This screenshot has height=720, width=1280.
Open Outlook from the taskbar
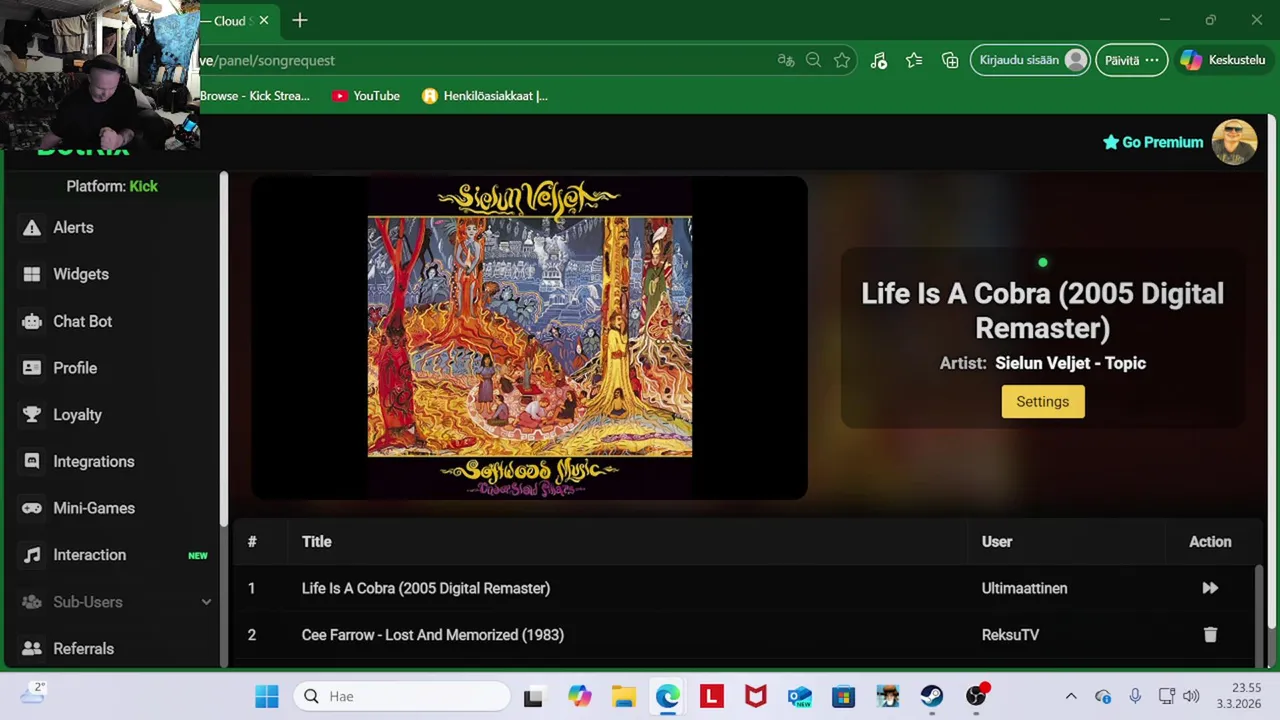click(x=800, y=696)
